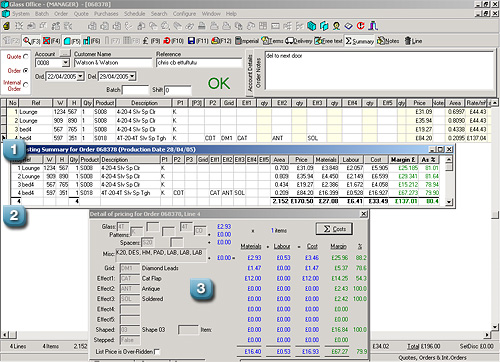
Task: Click the F6 toolbar button
Action: pos(91,41)
